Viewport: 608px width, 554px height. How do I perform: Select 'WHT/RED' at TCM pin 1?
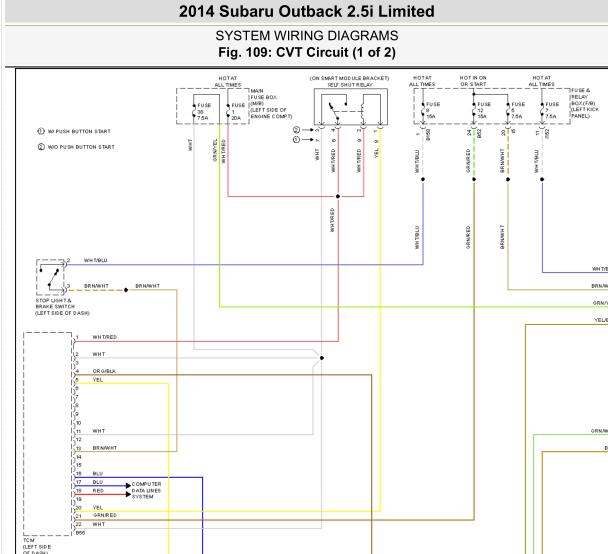[104, 337]
